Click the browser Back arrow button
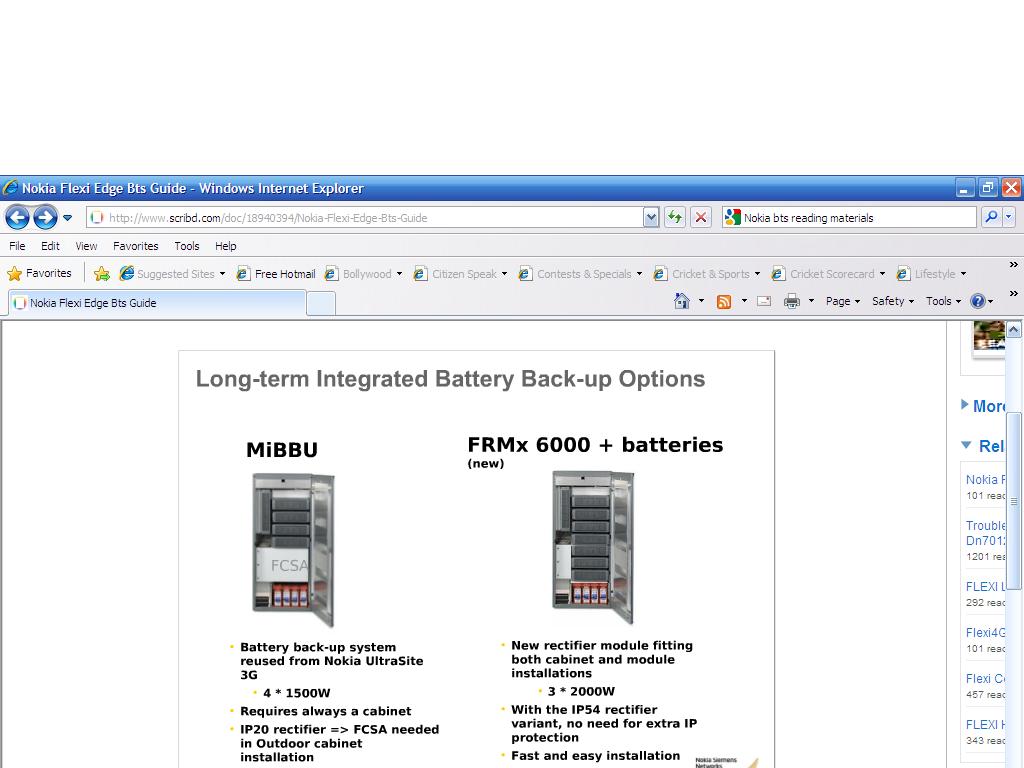The width and height of the screenshot is (1024, 768). click(17, 217)
